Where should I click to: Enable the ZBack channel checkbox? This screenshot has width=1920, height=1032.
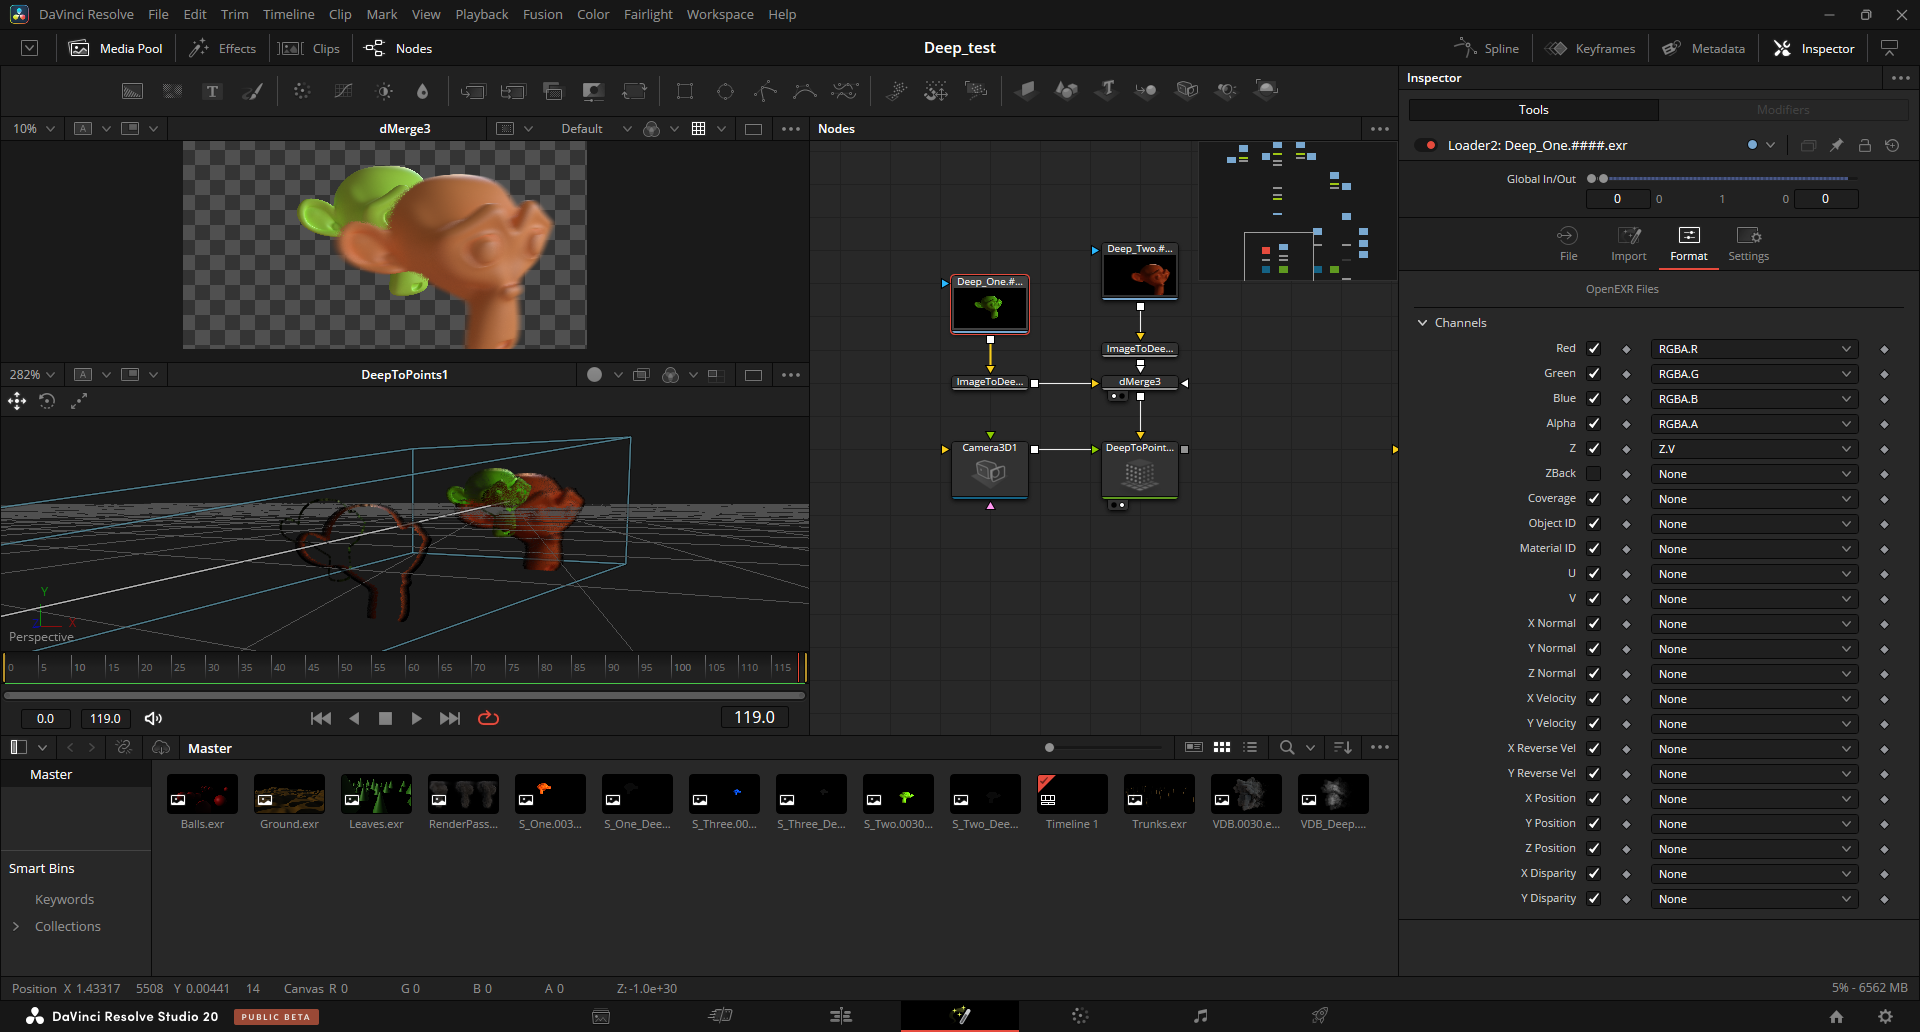point(1594,474)
